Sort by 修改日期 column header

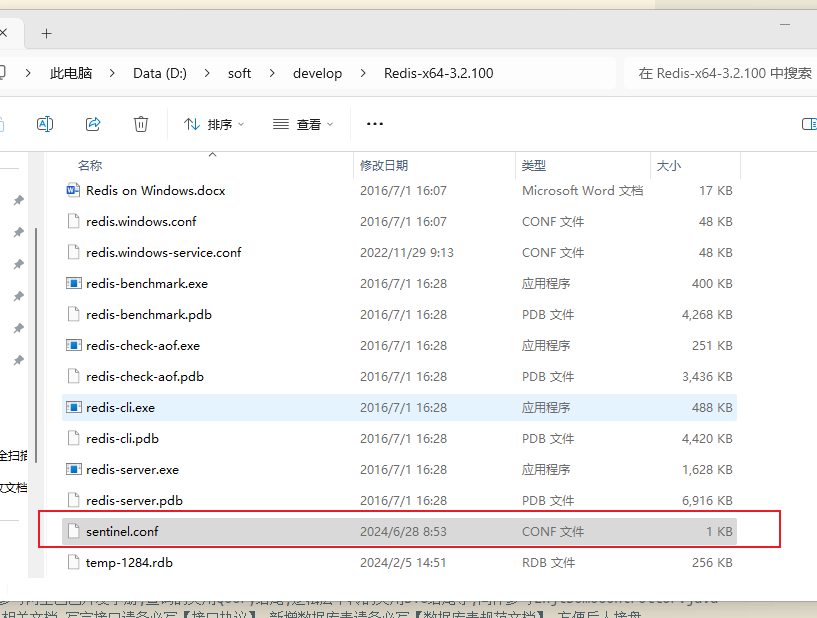(x=383, y=166)
